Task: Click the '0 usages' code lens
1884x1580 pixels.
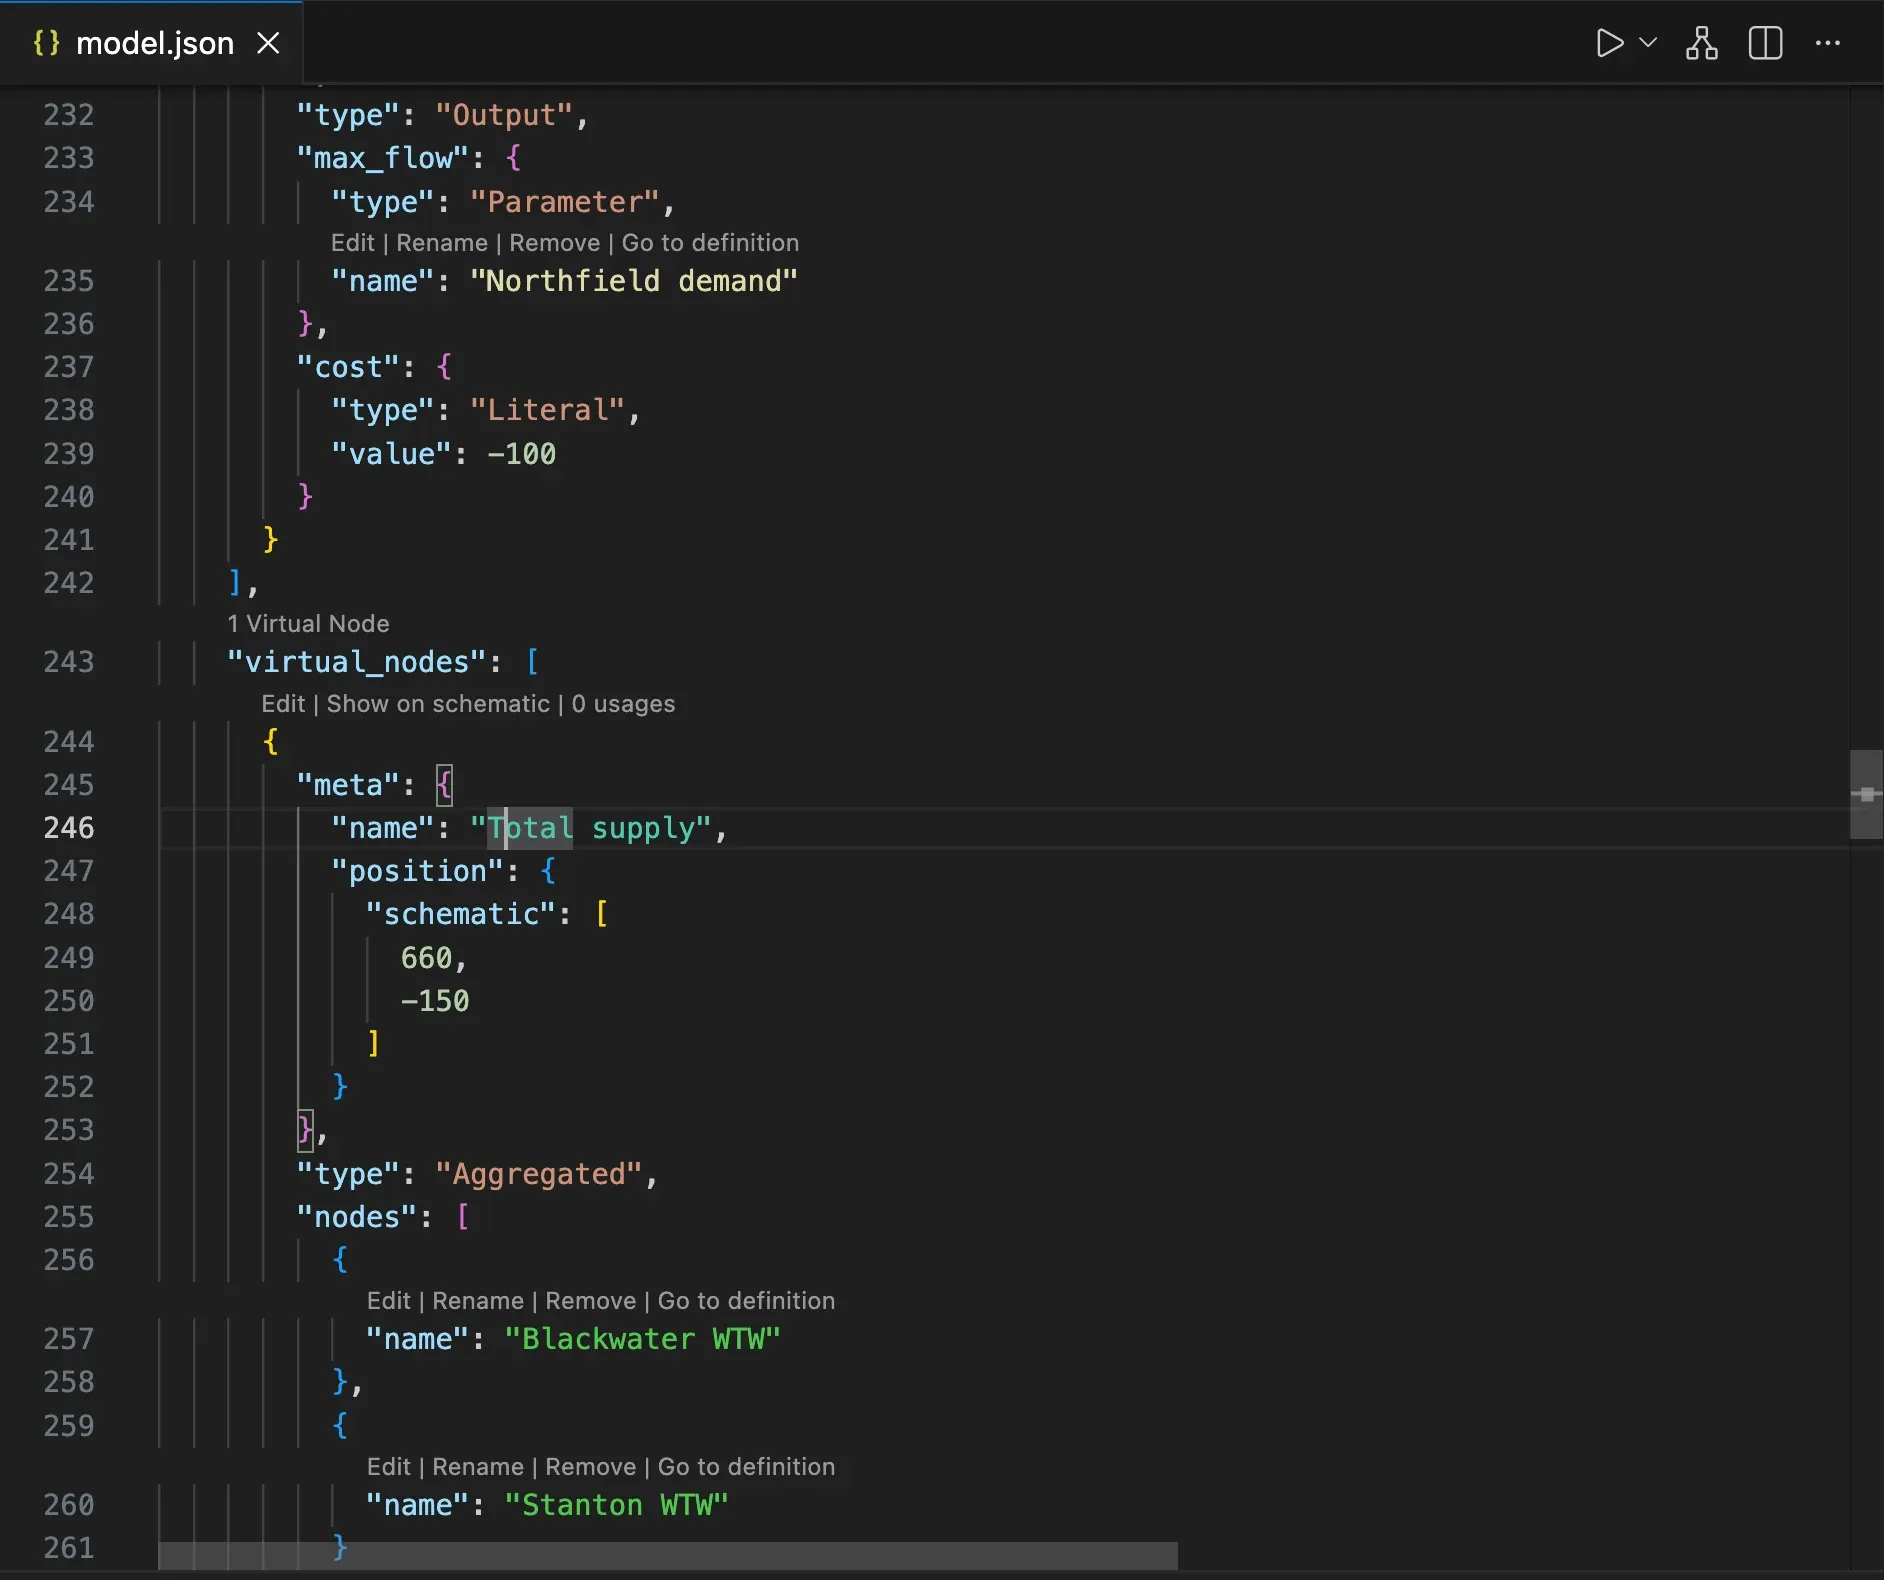Action: [x=623, y=704]
